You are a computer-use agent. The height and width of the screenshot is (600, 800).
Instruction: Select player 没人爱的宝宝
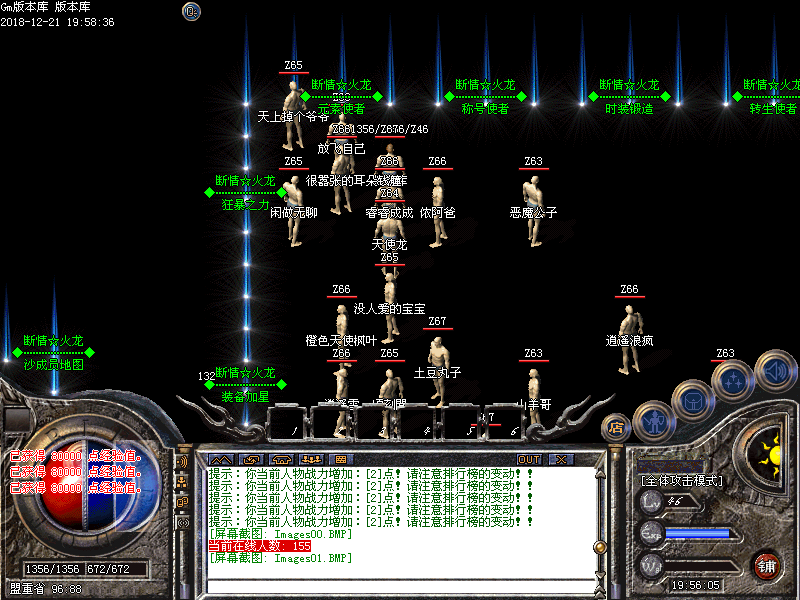pyautogui.click(x=389, y=306)
